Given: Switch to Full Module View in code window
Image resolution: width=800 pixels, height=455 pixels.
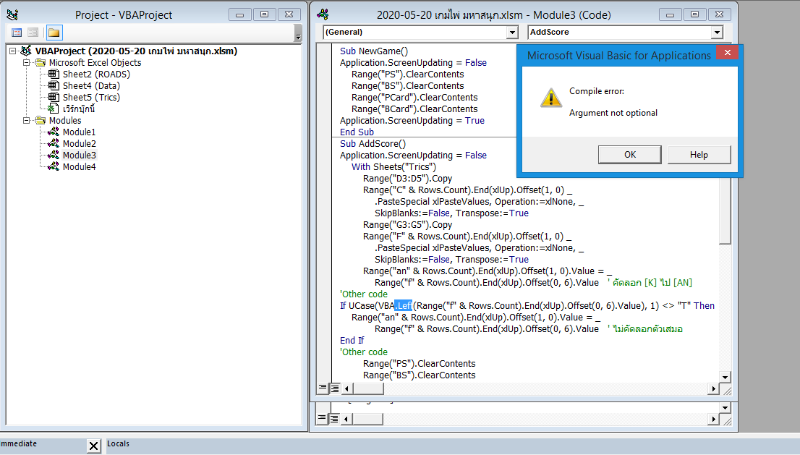Looking at the screenshot, I should (335, 387).
